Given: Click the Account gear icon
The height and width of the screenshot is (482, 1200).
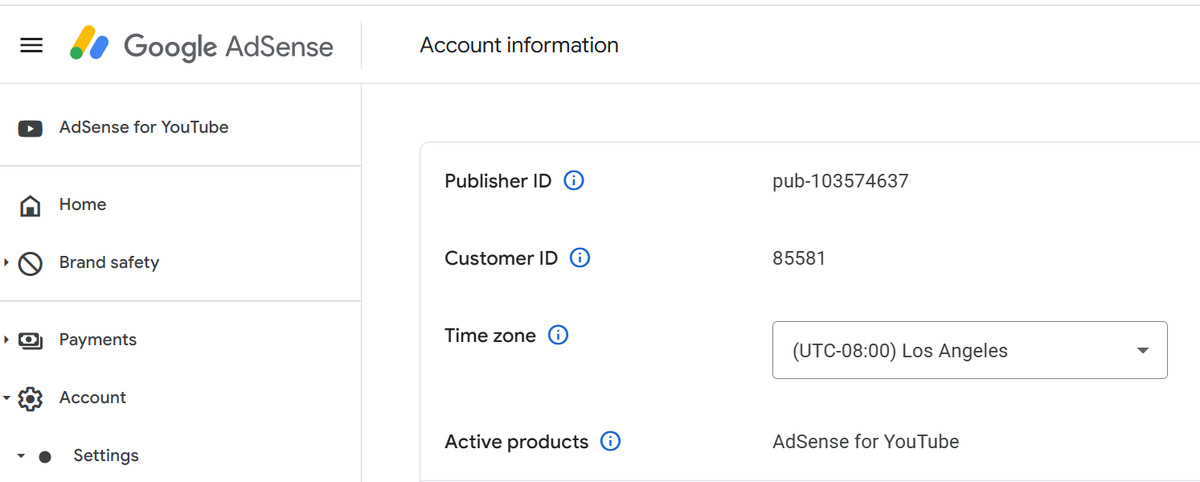Looking at the screenshot, I should point(30,398).
